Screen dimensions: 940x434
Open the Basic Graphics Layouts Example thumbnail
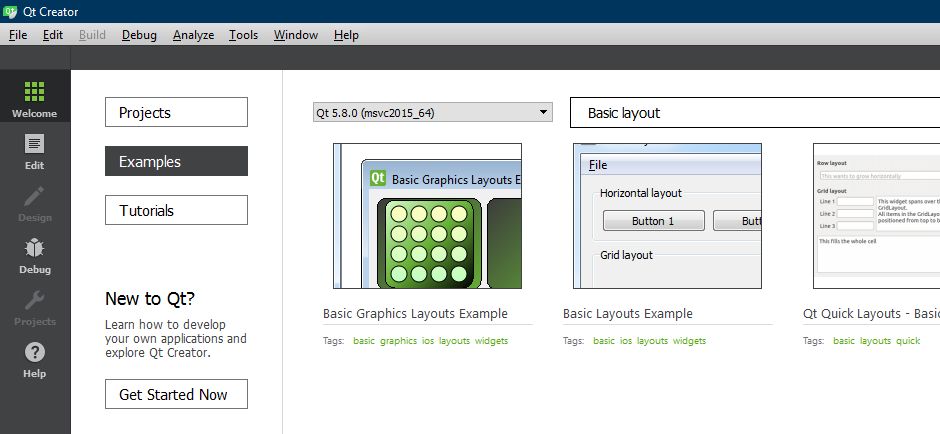[x=427, y=216]
